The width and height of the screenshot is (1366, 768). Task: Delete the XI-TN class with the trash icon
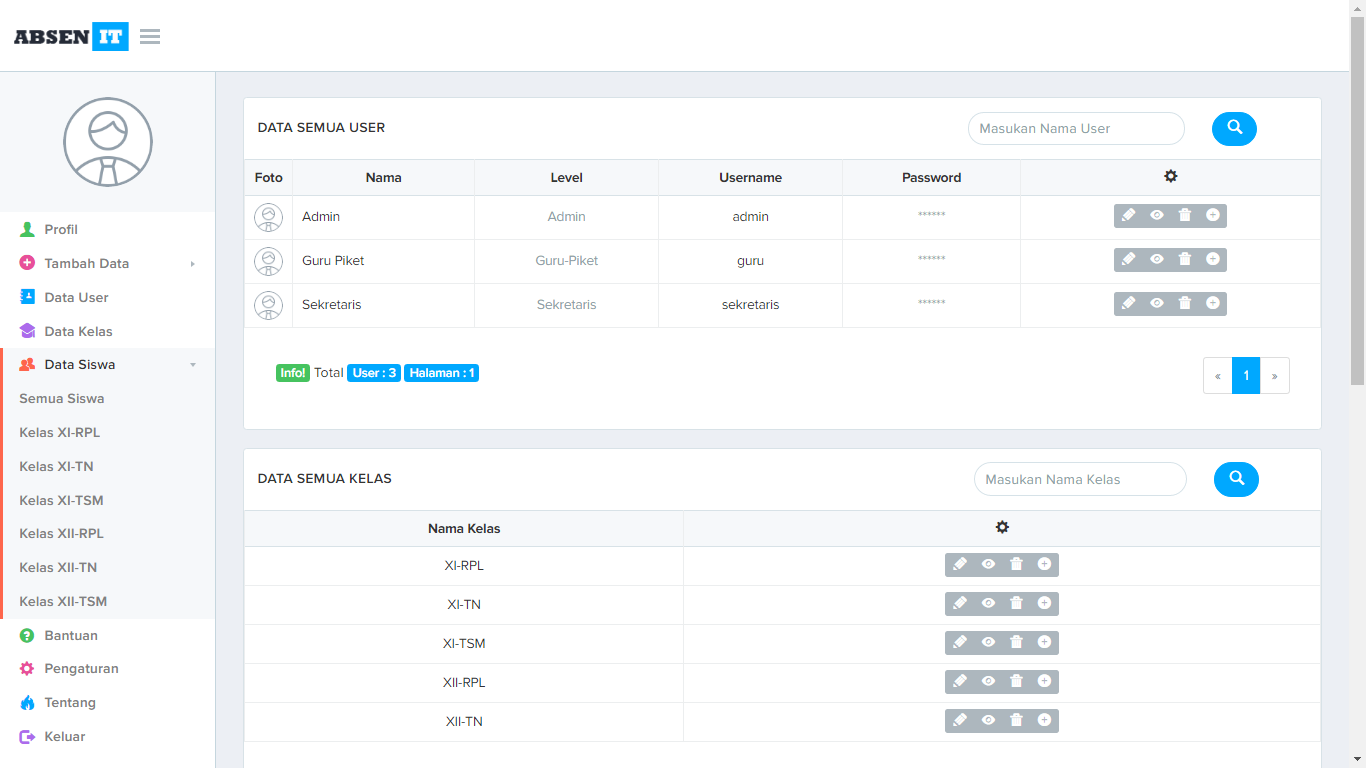click(1016, 603)
